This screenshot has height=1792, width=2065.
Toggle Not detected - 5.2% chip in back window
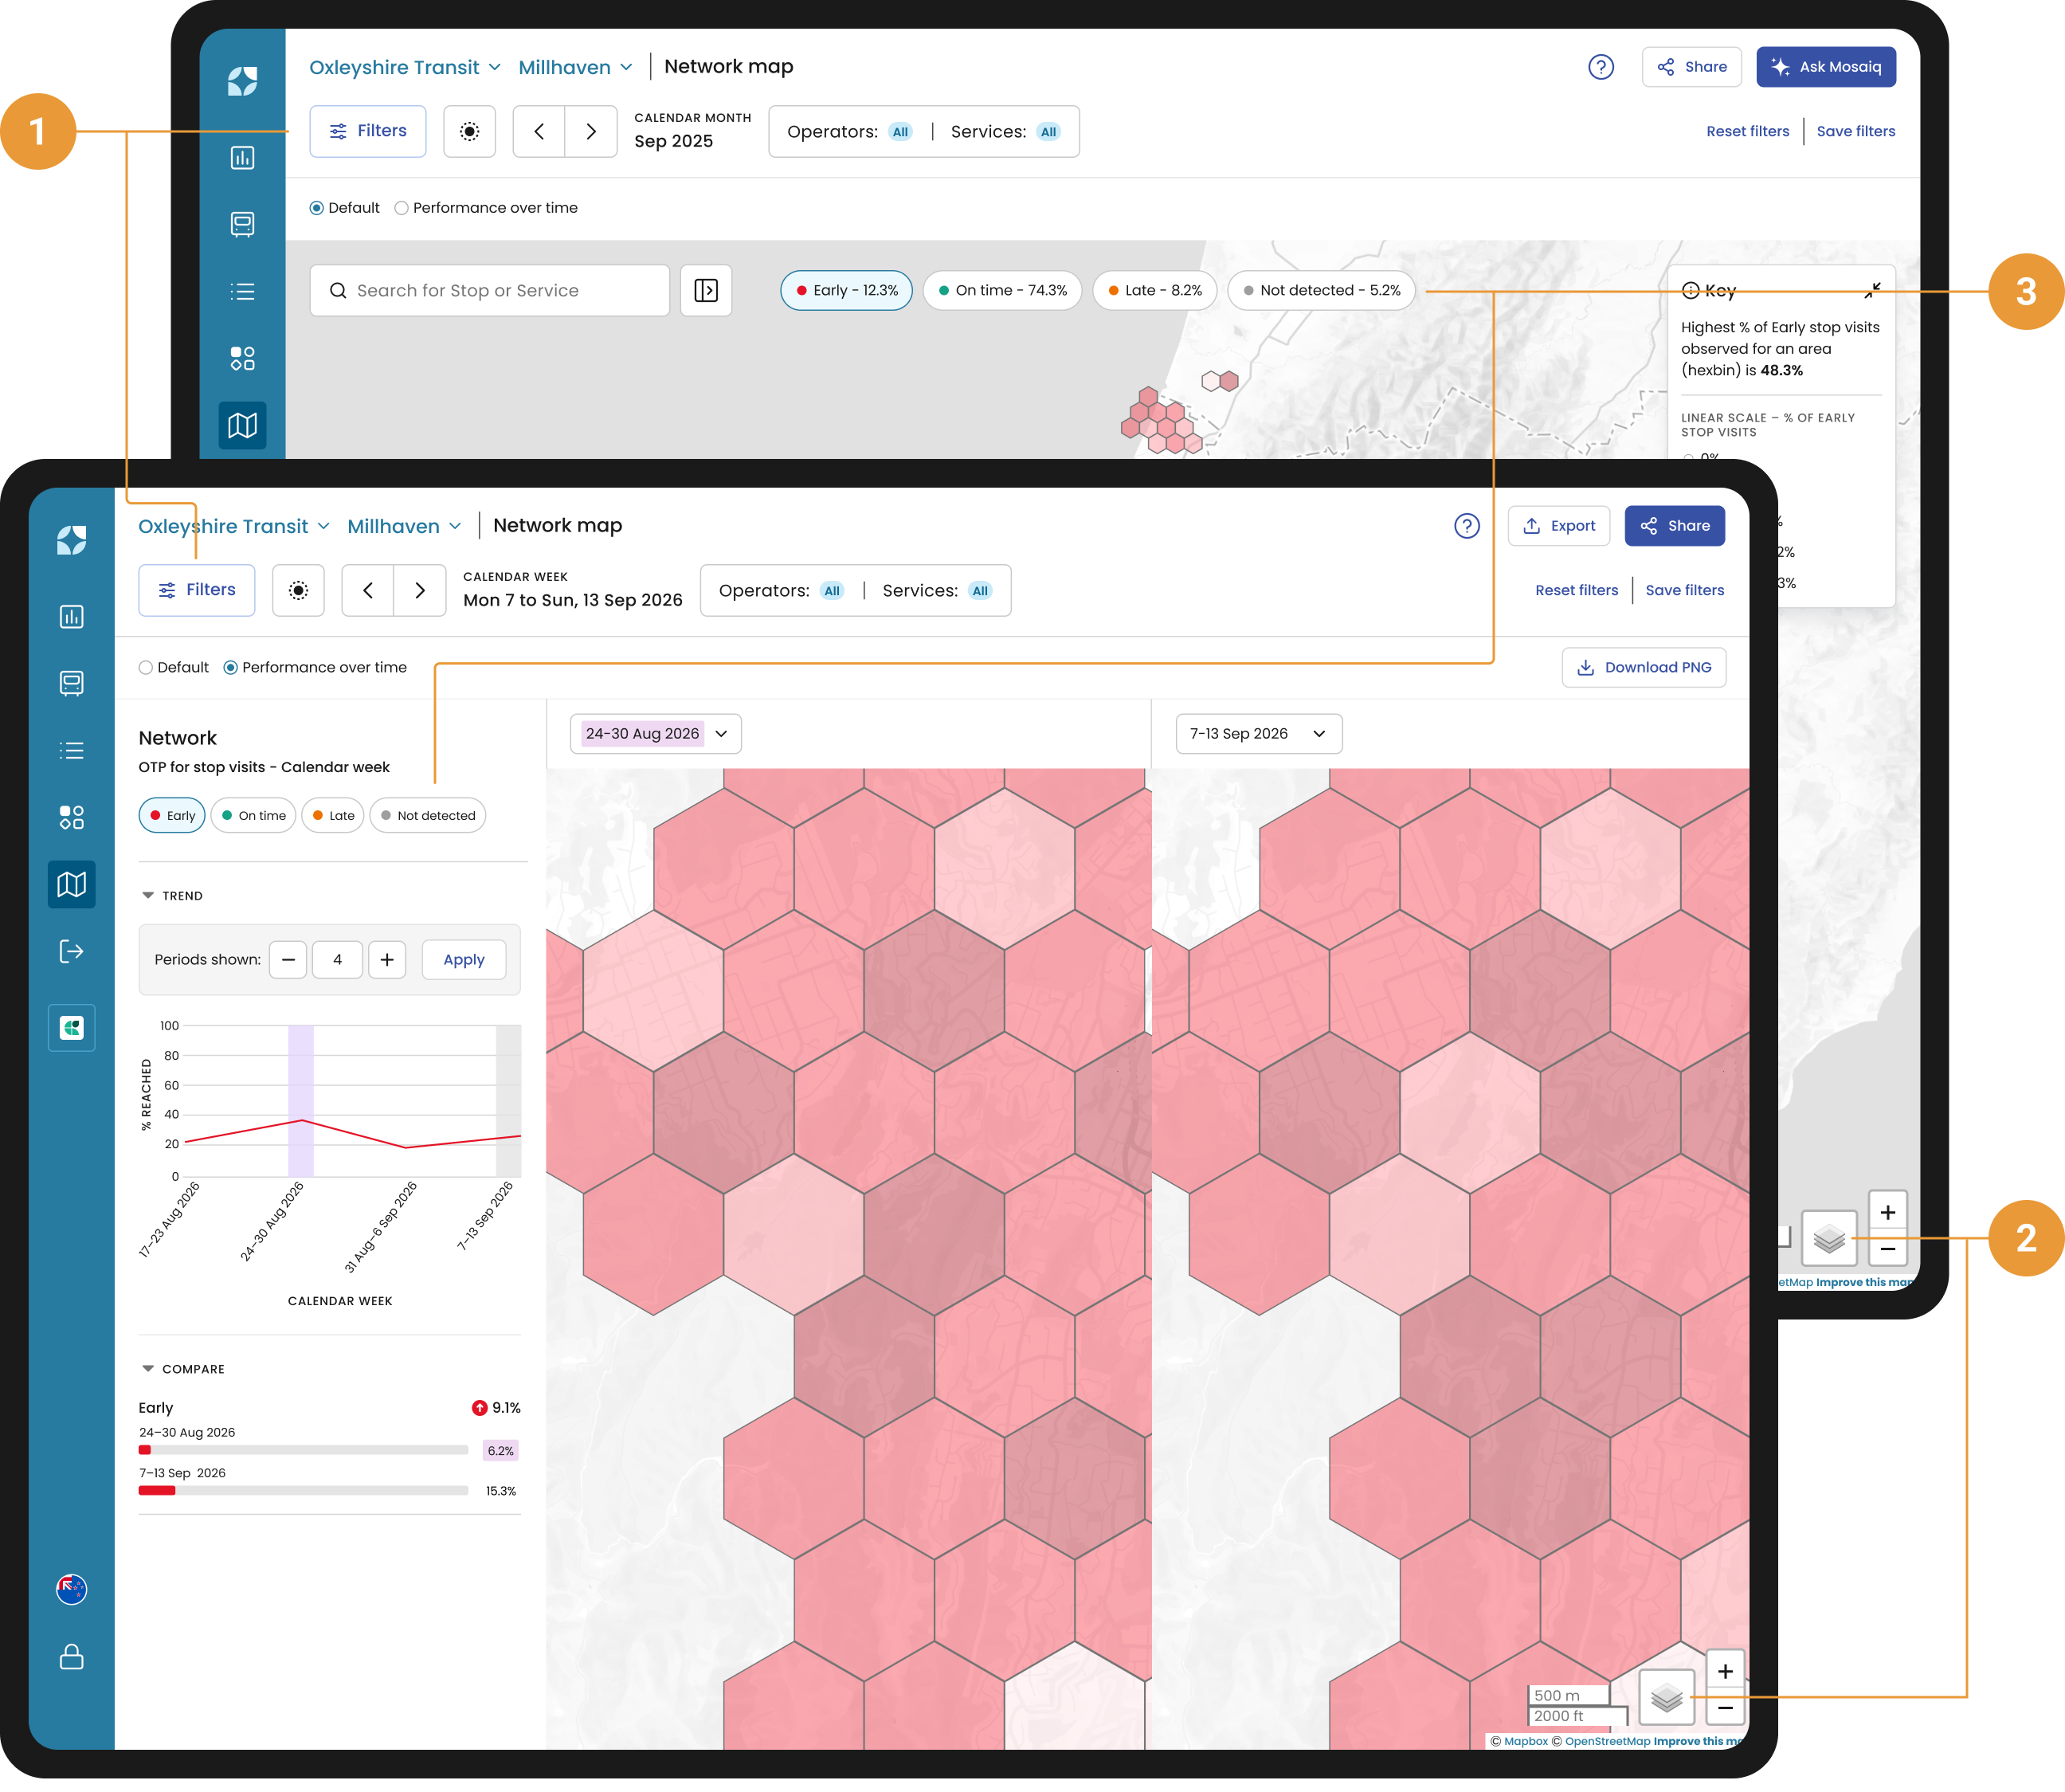click(1320, 290)
